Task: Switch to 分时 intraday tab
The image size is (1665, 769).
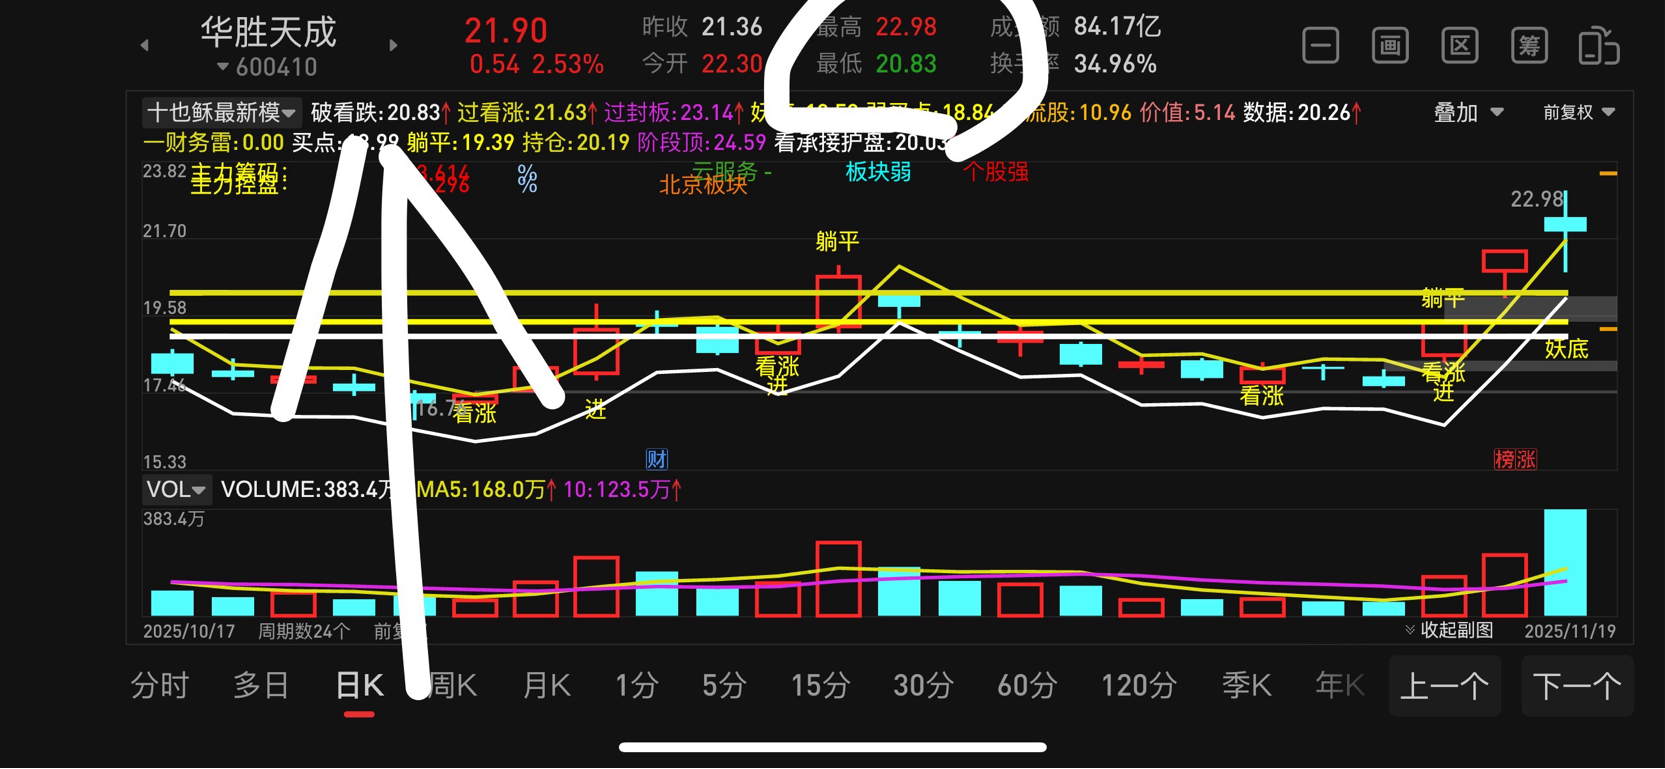Action: 160,686
